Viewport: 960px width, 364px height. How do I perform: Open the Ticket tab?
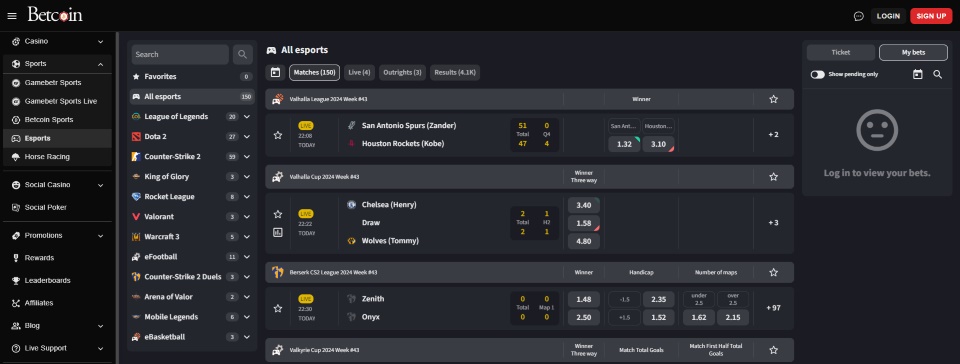[x=841, y=53]
